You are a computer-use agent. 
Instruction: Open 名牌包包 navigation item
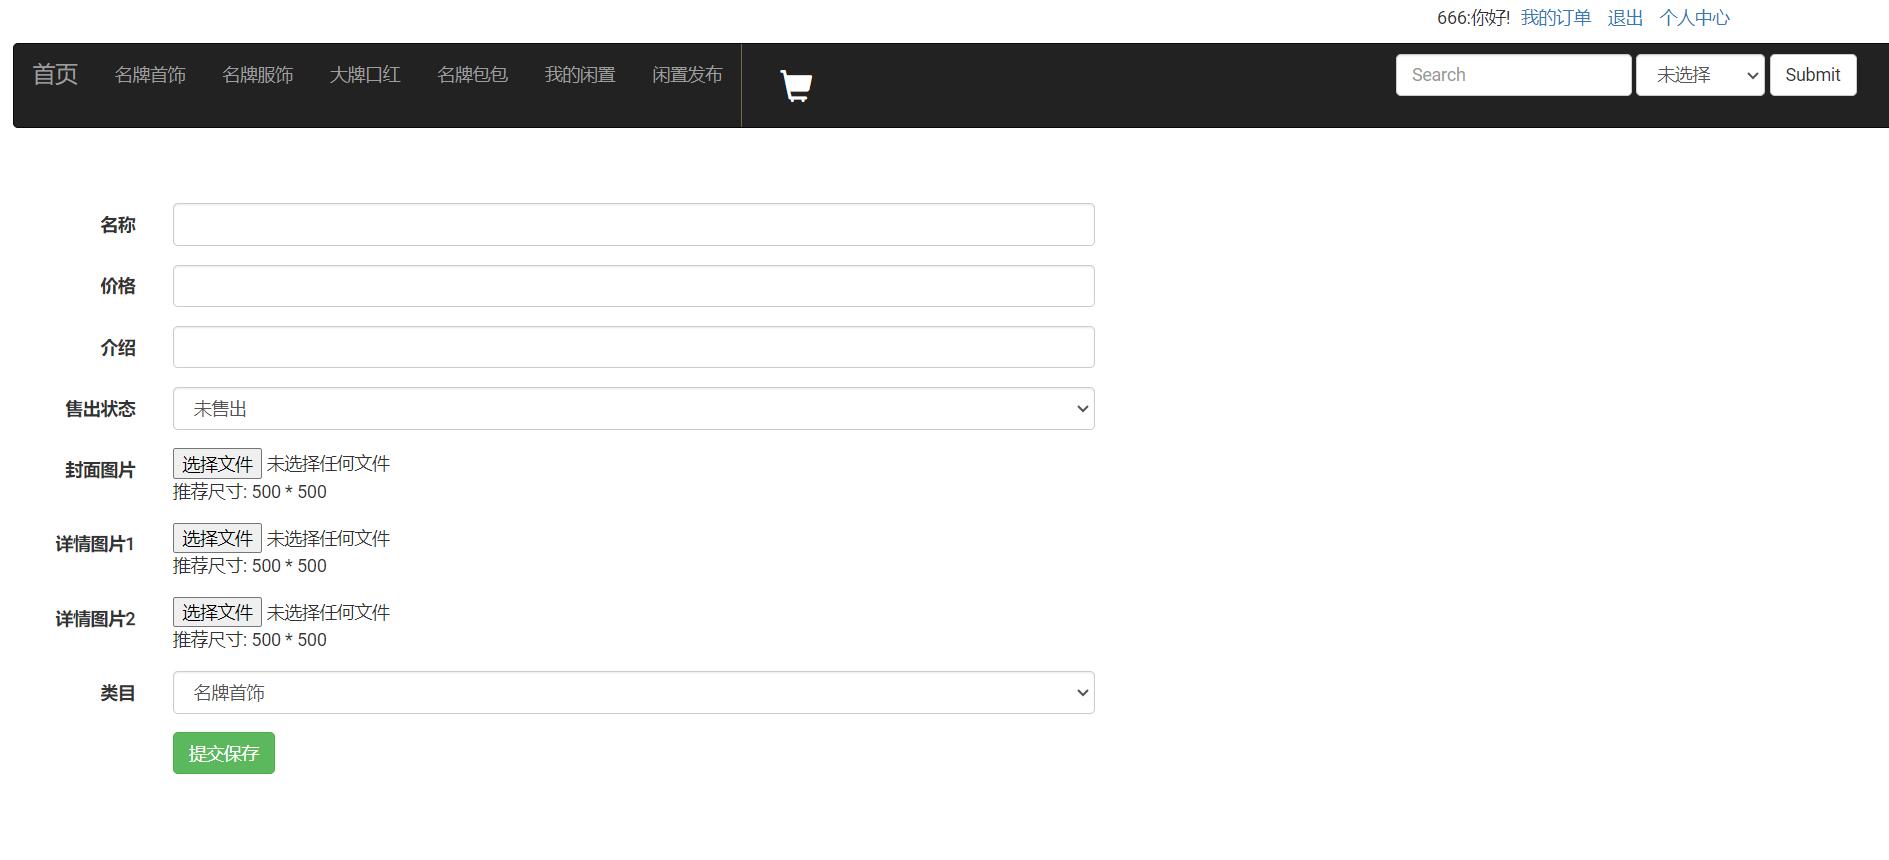[473, 75]
